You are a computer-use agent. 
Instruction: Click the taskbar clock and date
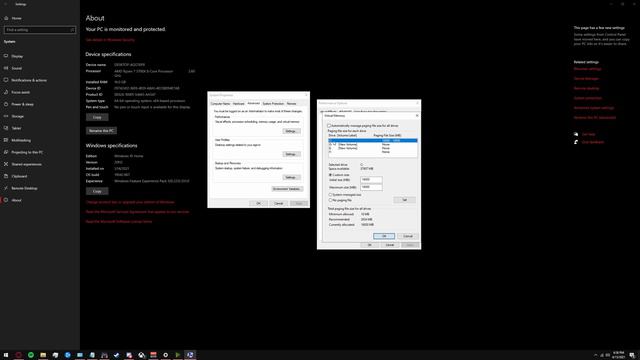click(618, 355)
